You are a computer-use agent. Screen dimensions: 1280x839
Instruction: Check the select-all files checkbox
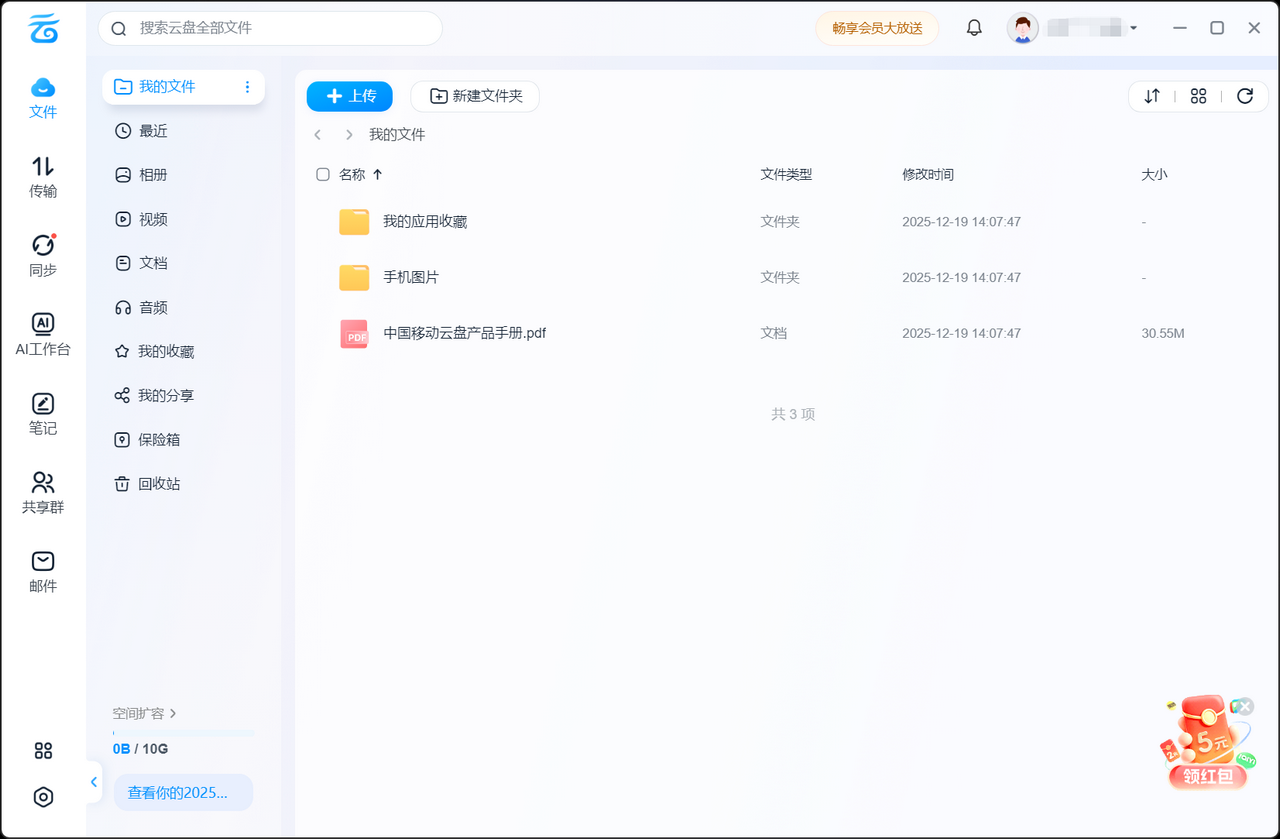[x=322, y=173]
